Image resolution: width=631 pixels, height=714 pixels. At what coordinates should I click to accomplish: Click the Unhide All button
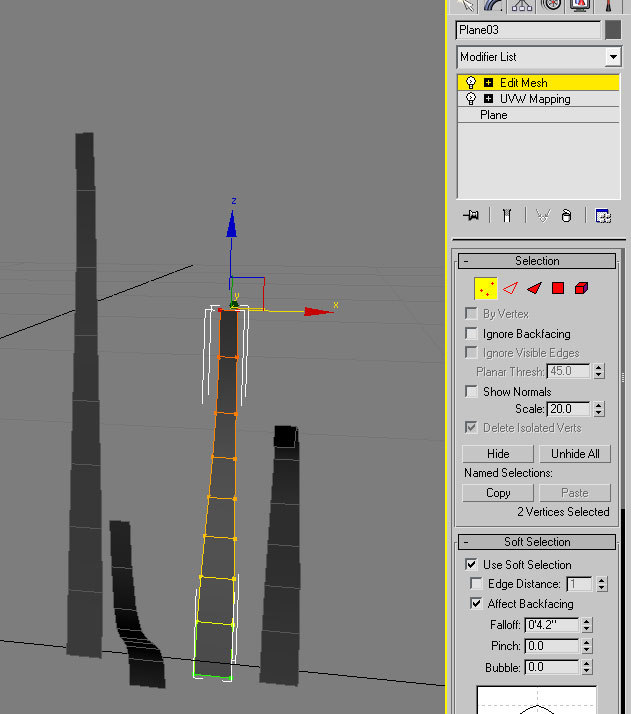click(575, 454)
